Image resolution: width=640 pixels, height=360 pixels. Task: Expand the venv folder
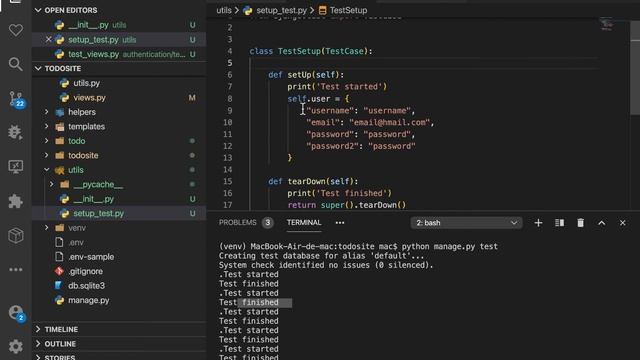point(76,228)
